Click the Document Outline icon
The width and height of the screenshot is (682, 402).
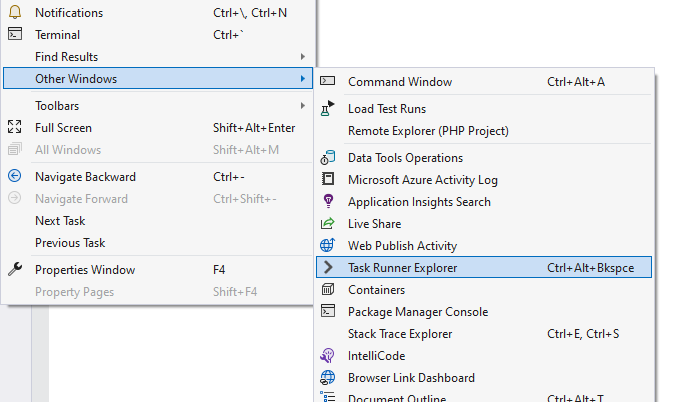[328, 397]
